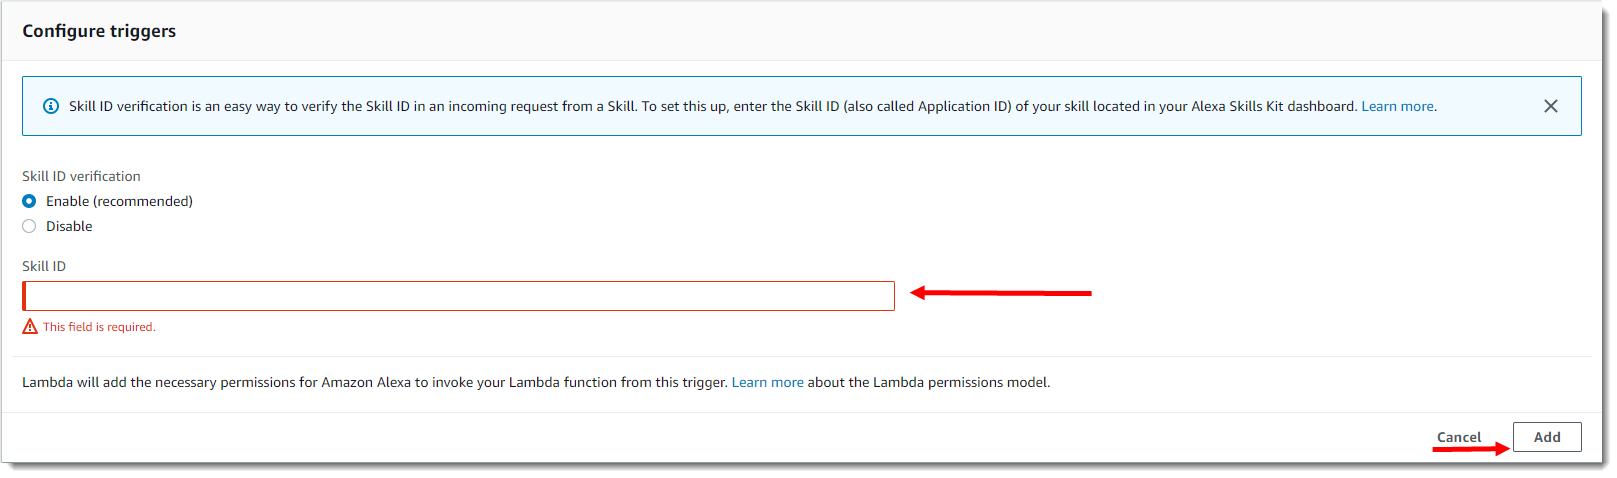Select the Disable radio button
Image resolution: width=1617 pixels, height=478 pixels.
29,226
